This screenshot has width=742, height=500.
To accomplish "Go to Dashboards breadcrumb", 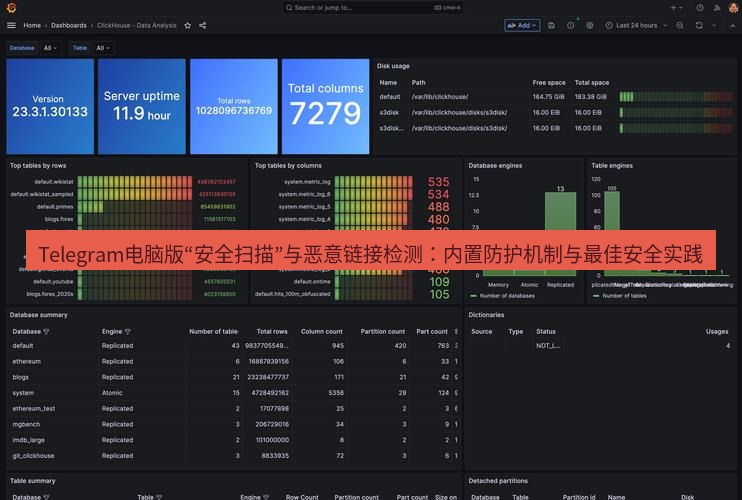I will pos(69,26).
